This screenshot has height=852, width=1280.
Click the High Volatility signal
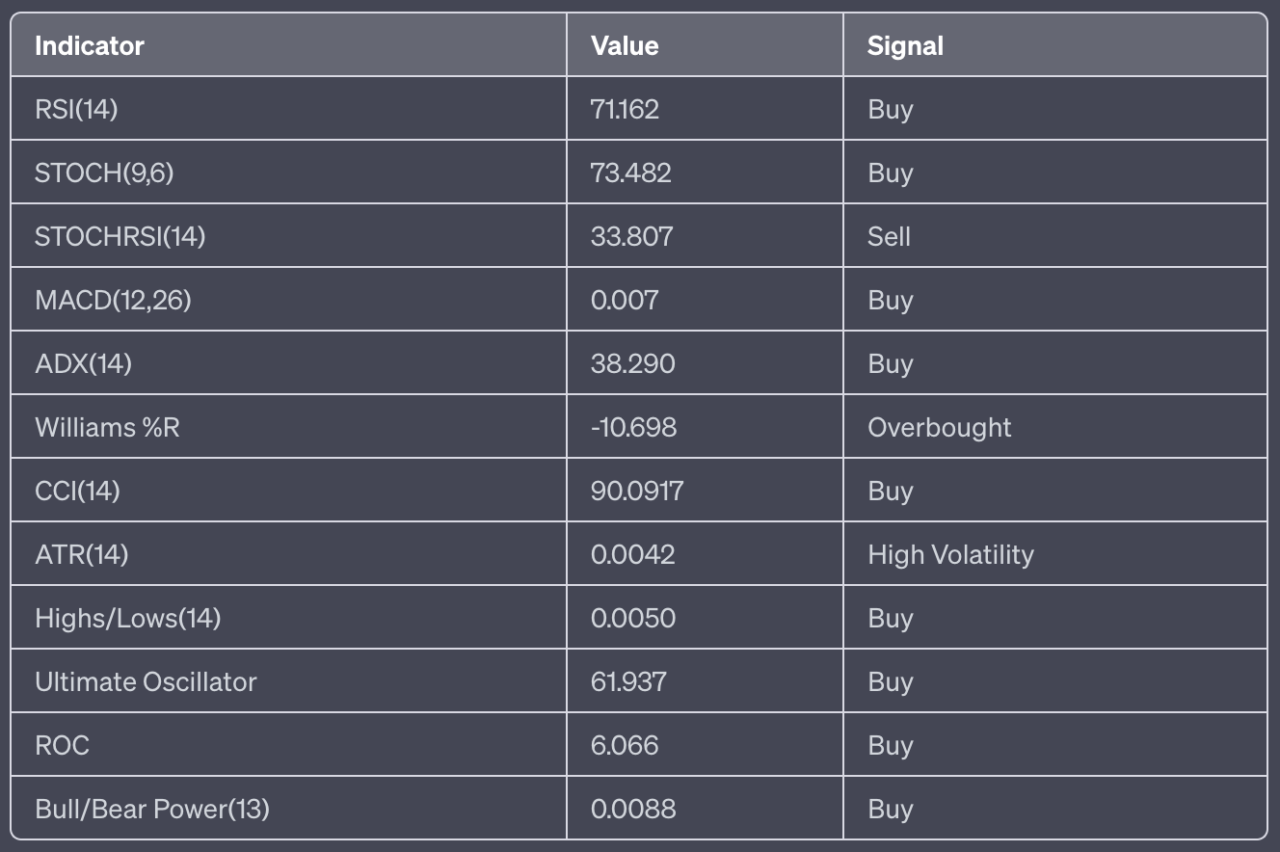click(950, 555)
